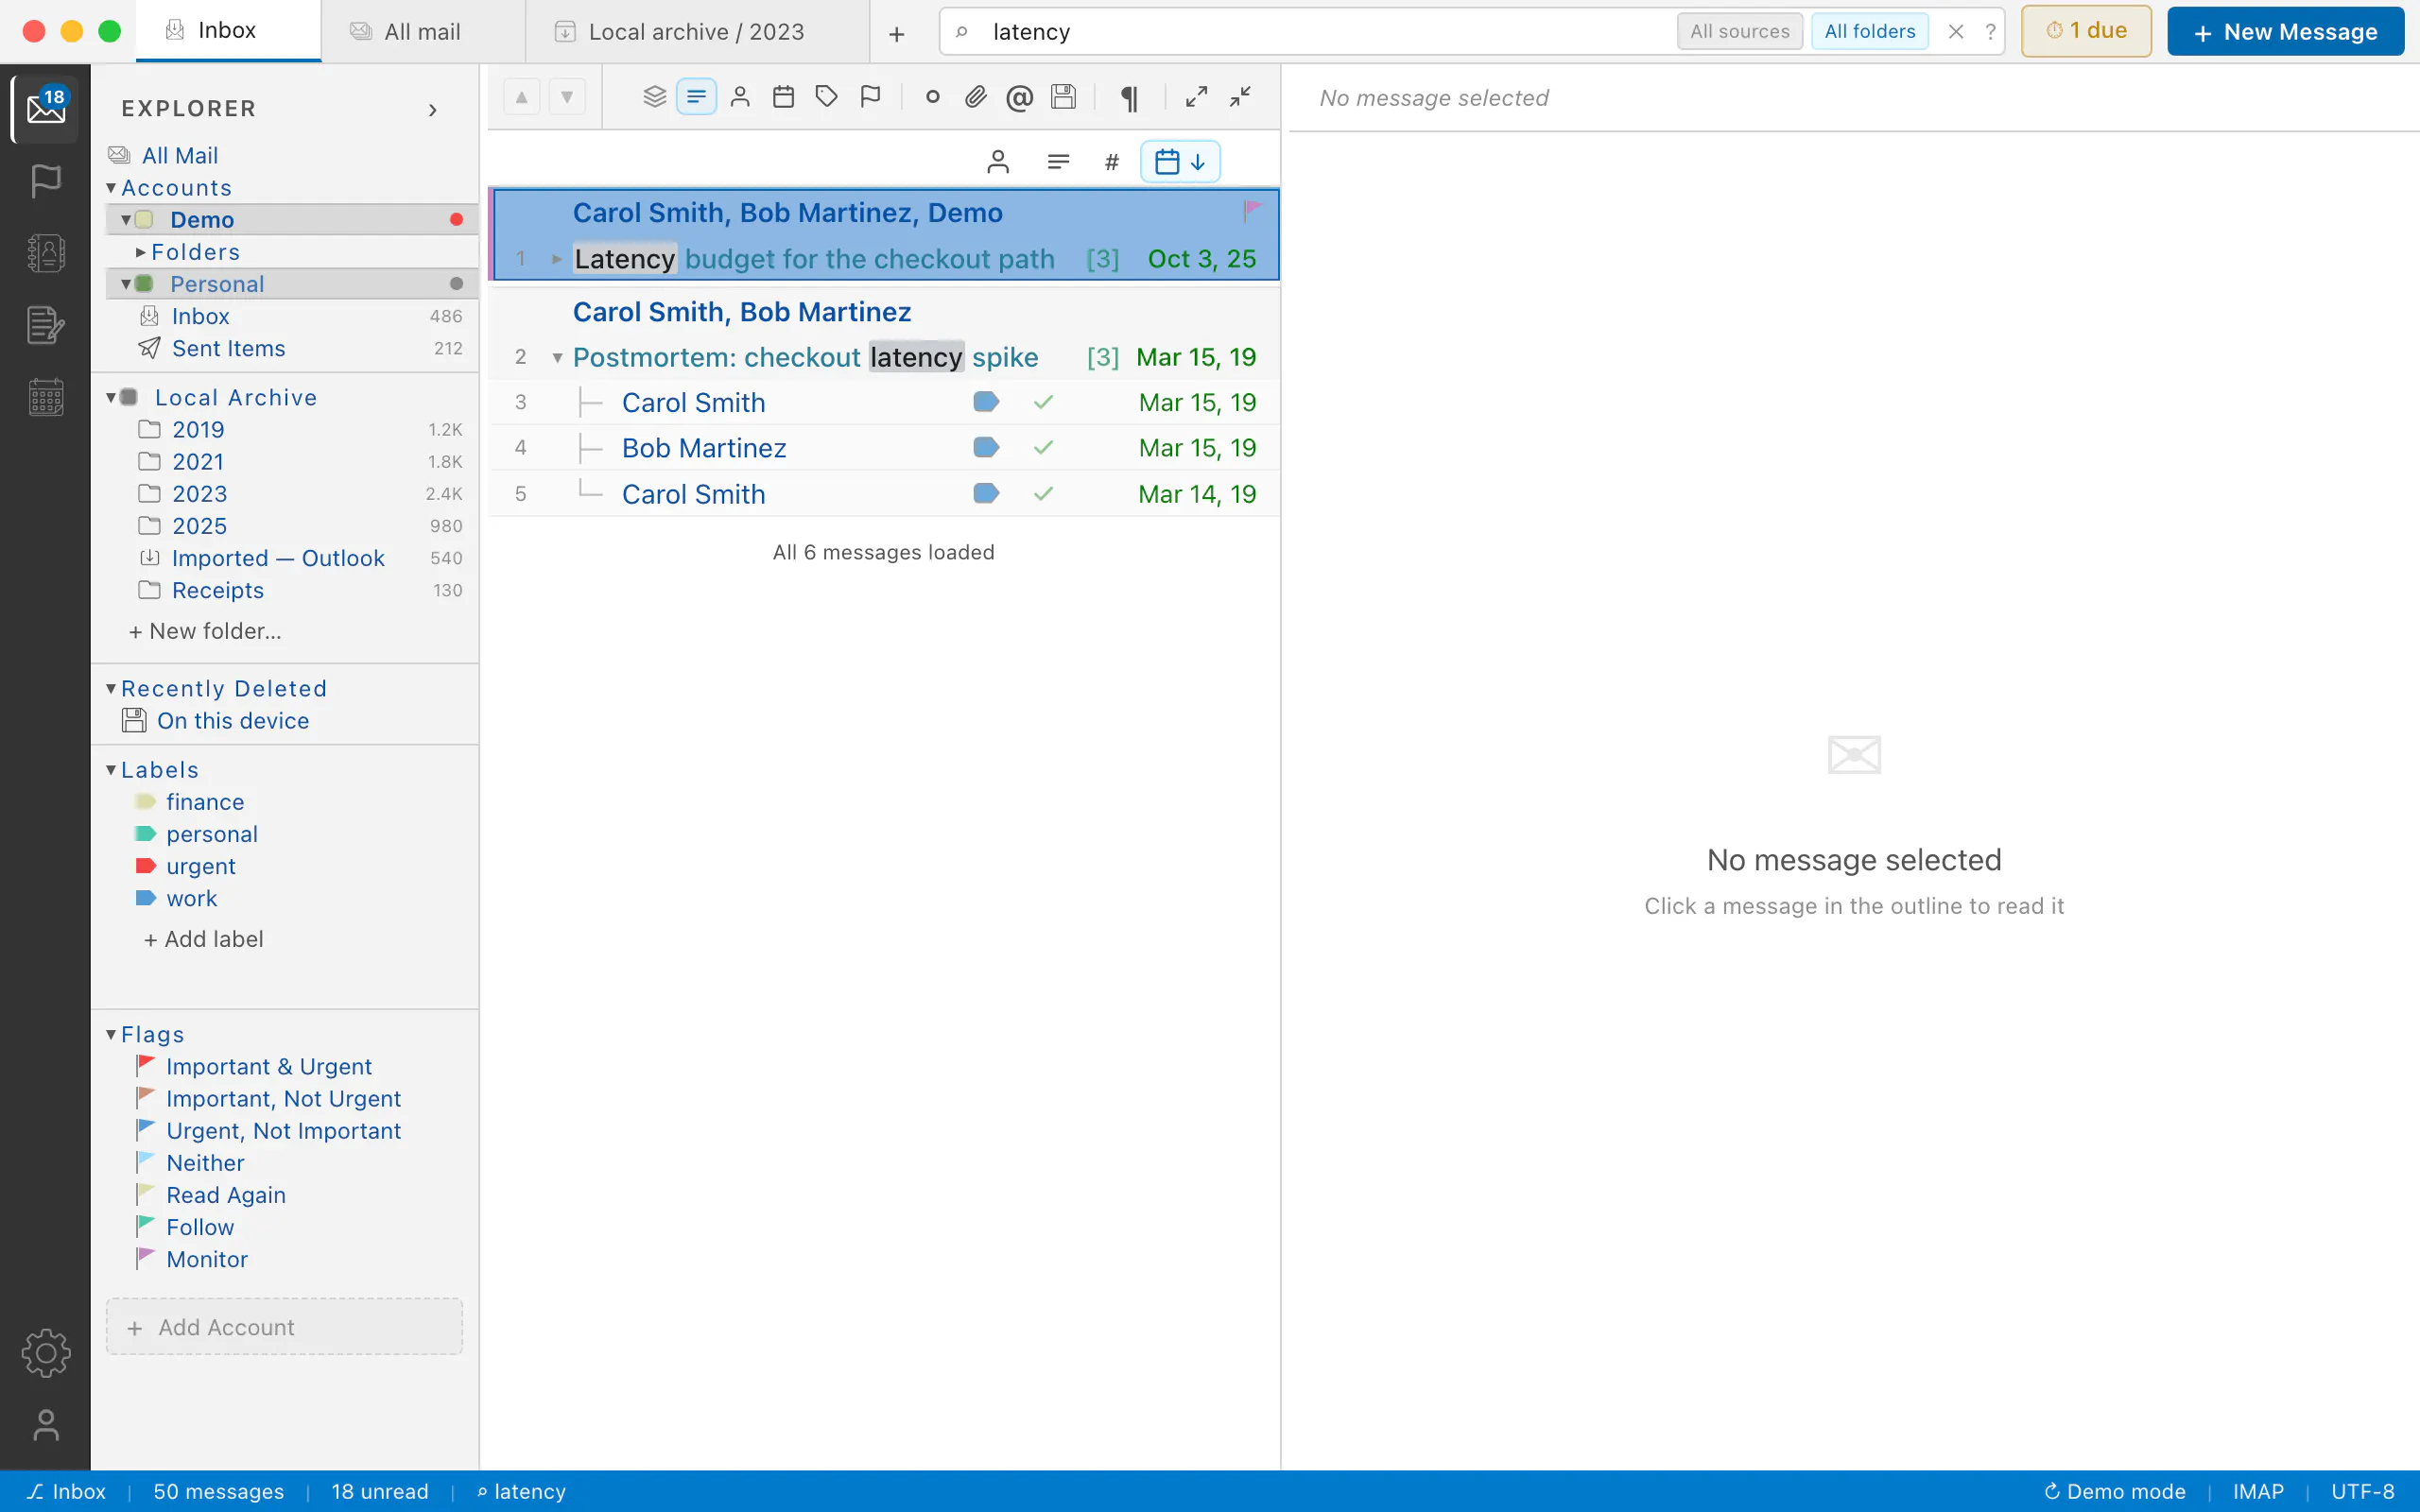Click the collapse all arrows icon

1240,97
